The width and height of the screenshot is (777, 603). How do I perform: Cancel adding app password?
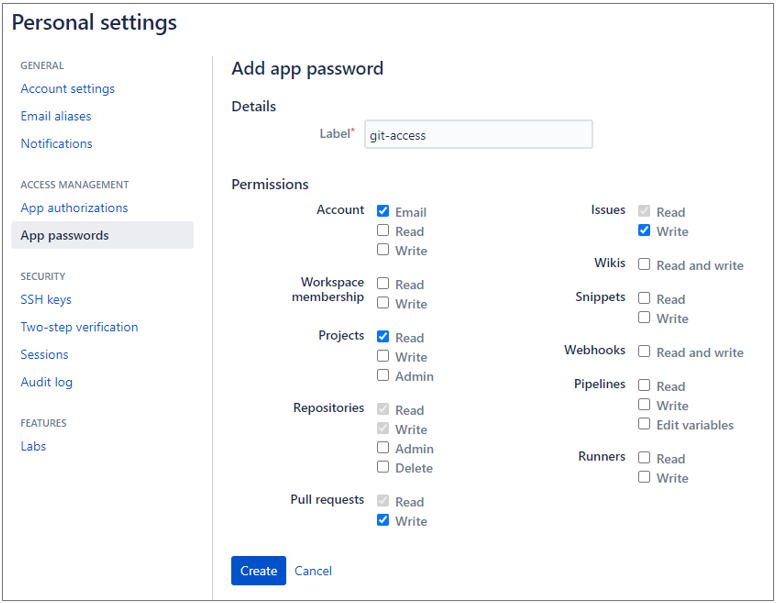(x=313, y=571)
